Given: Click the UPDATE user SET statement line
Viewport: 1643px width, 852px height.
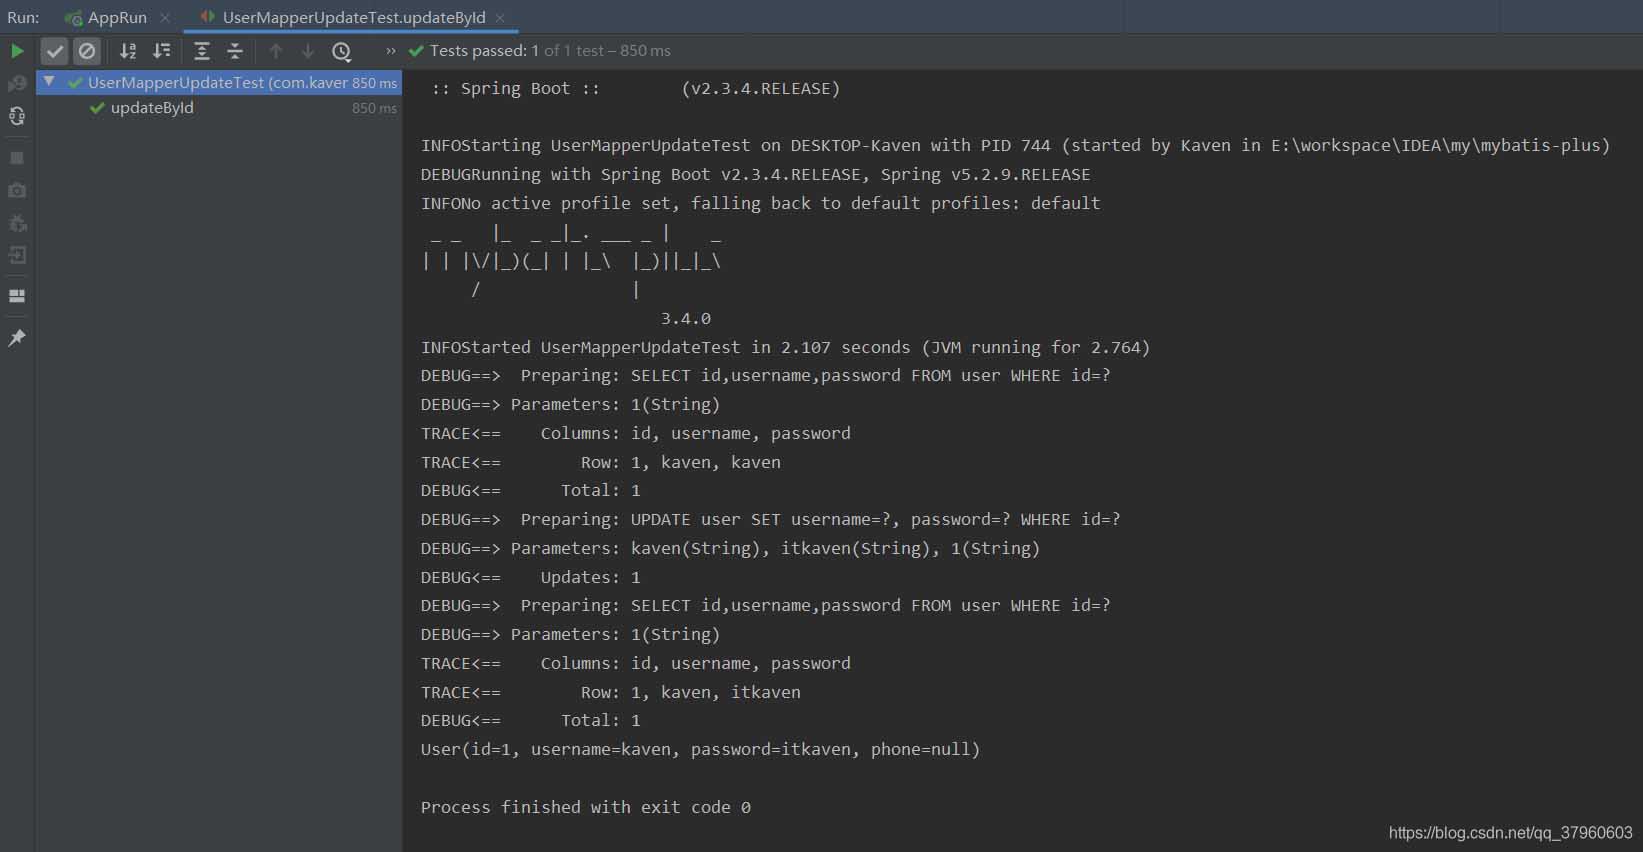Looking at the screenshot, I should (x=770, y=519).
